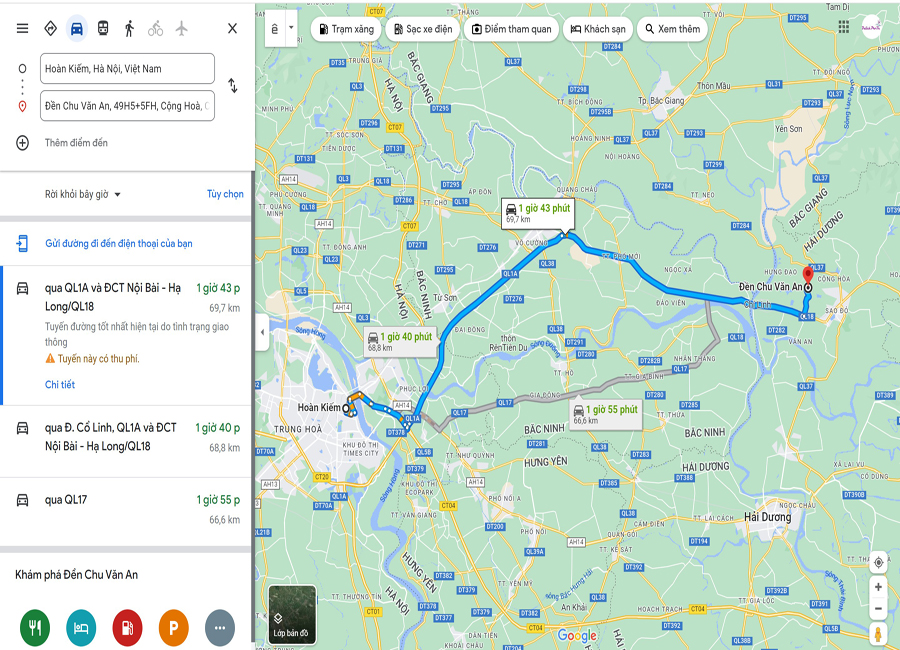Viewport: 900px width, 650px height.
Task: Select the 'Trạm xăng' filter chip
Action: coord(347,29)
